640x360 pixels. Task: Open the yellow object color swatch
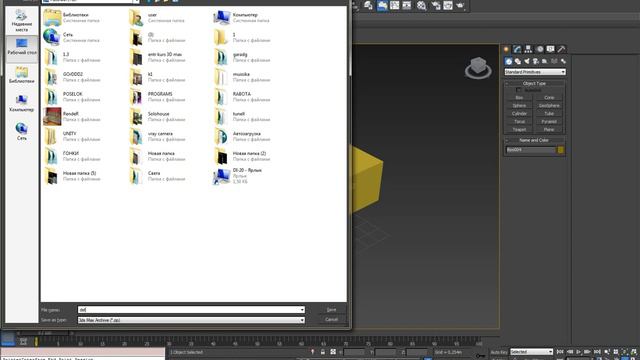(x=561, y=150)
